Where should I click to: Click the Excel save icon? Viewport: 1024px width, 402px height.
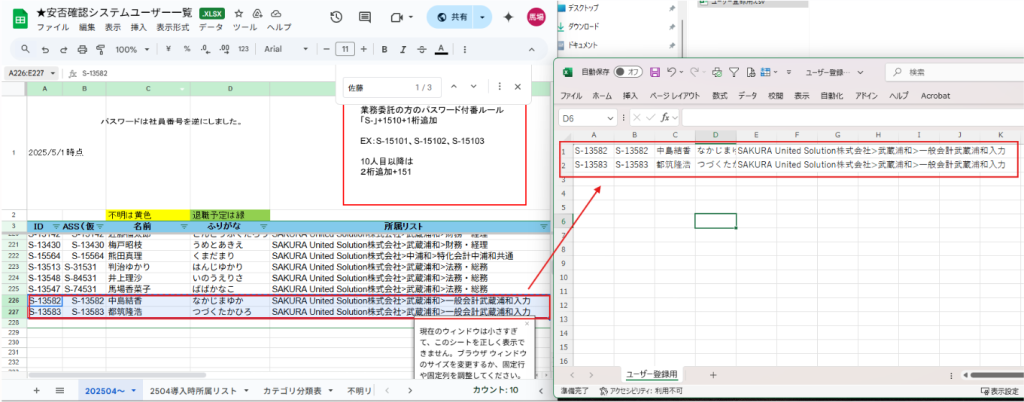655,72
